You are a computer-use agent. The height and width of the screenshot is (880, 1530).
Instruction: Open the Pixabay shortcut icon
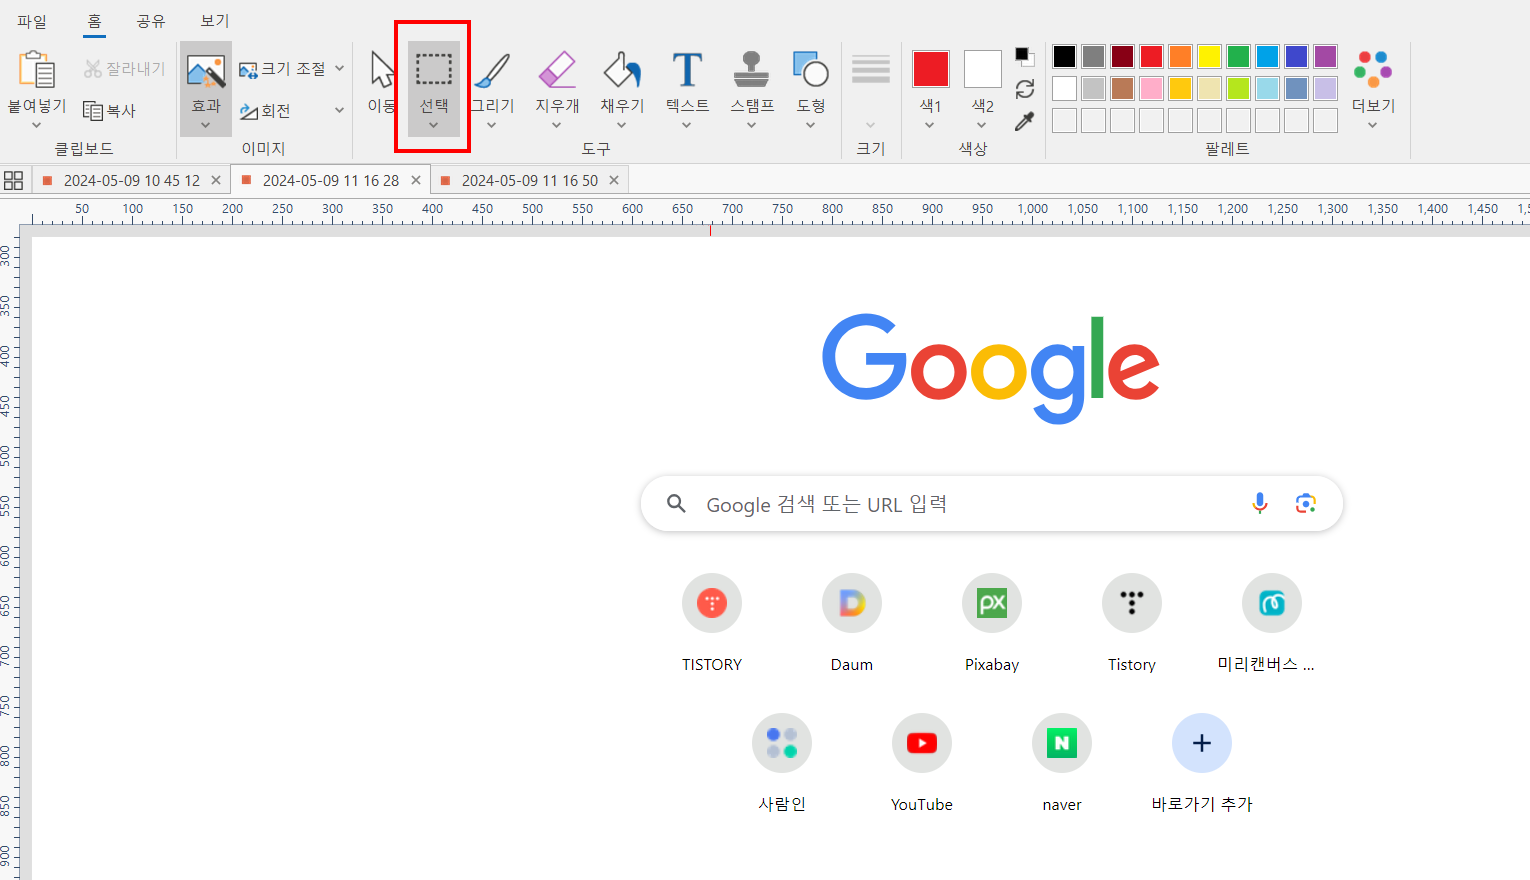pos(992,603)
